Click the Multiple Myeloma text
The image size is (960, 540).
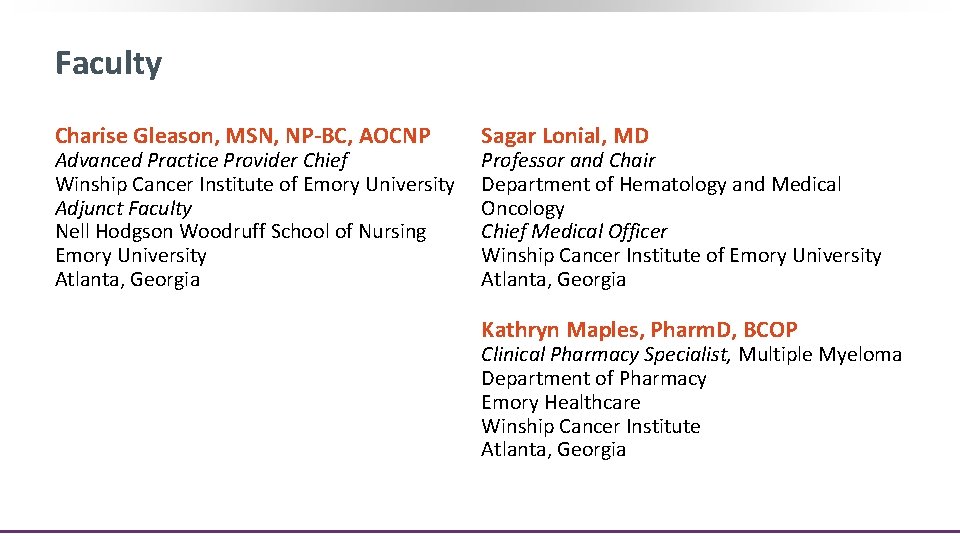point(820,354)
